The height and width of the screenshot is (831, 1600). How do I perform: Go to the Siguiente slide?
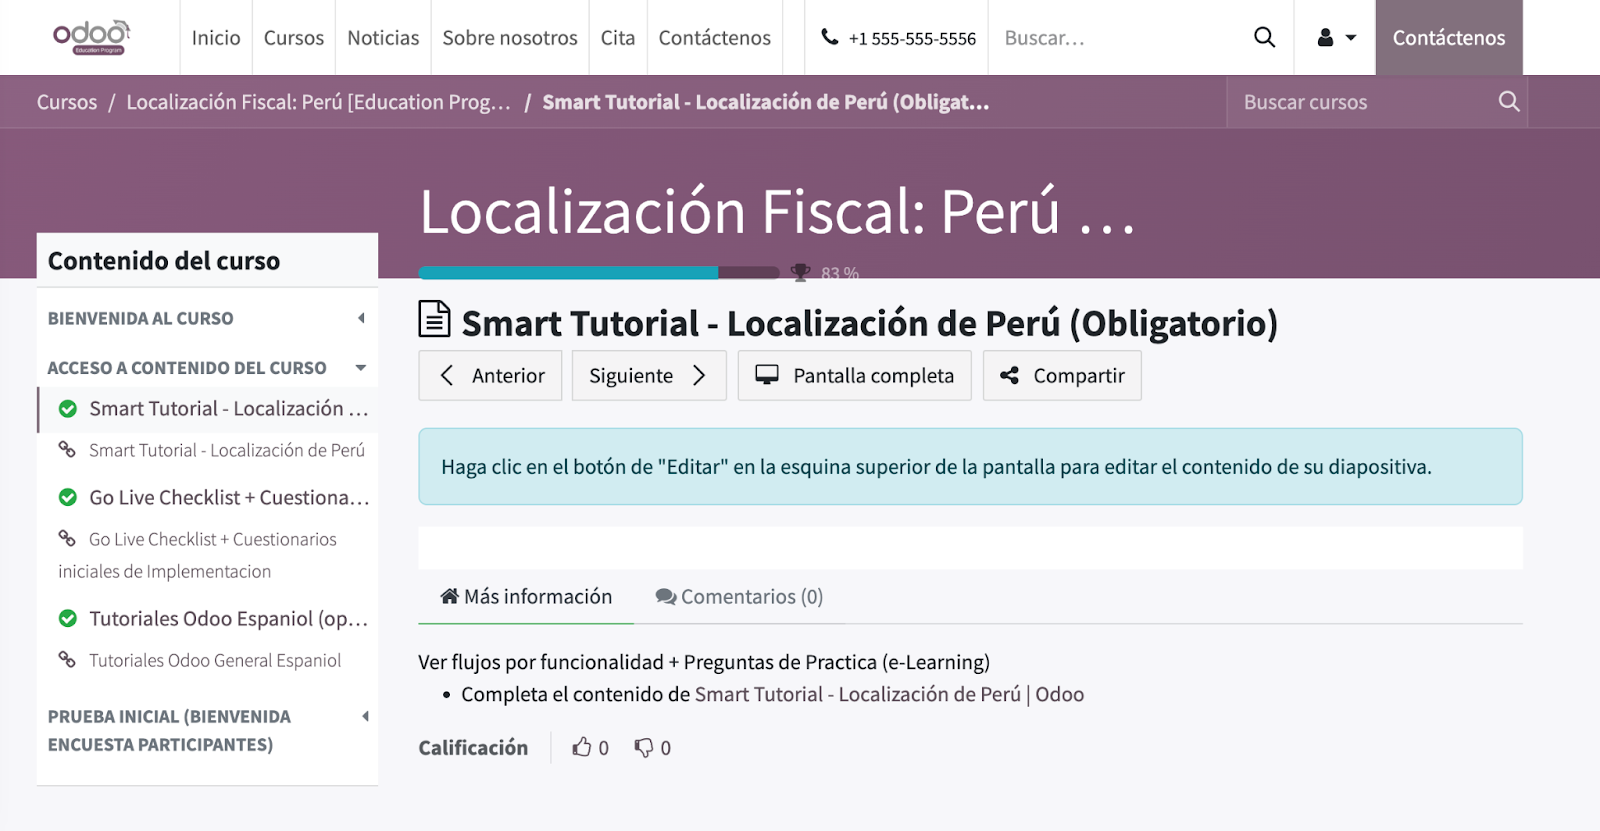coord(649,375)
